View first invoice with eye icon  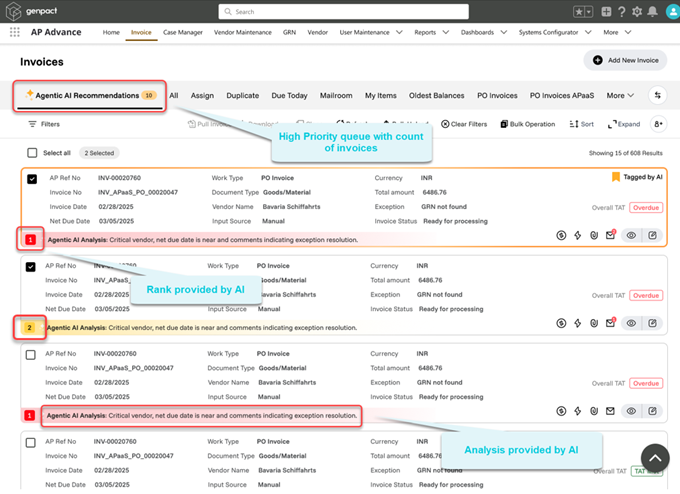(x=631, y=236)
